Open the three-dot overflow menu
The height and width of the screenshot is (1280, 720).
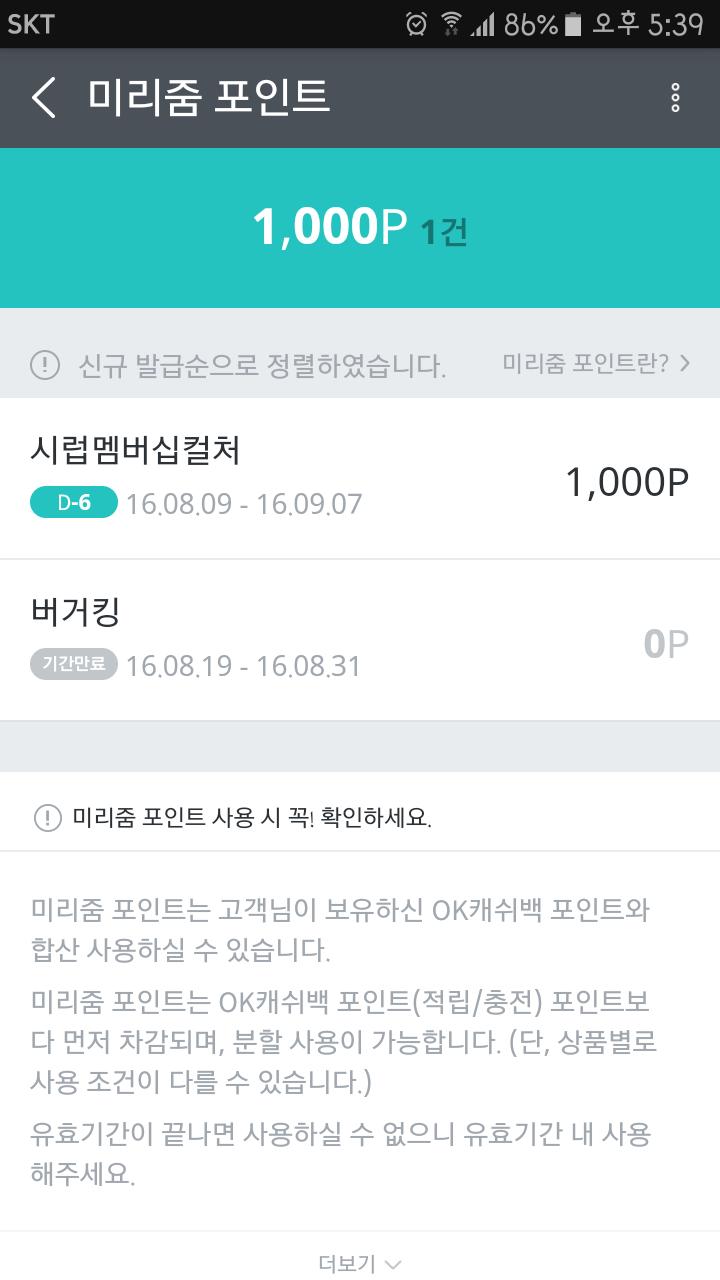pos(676,98)
